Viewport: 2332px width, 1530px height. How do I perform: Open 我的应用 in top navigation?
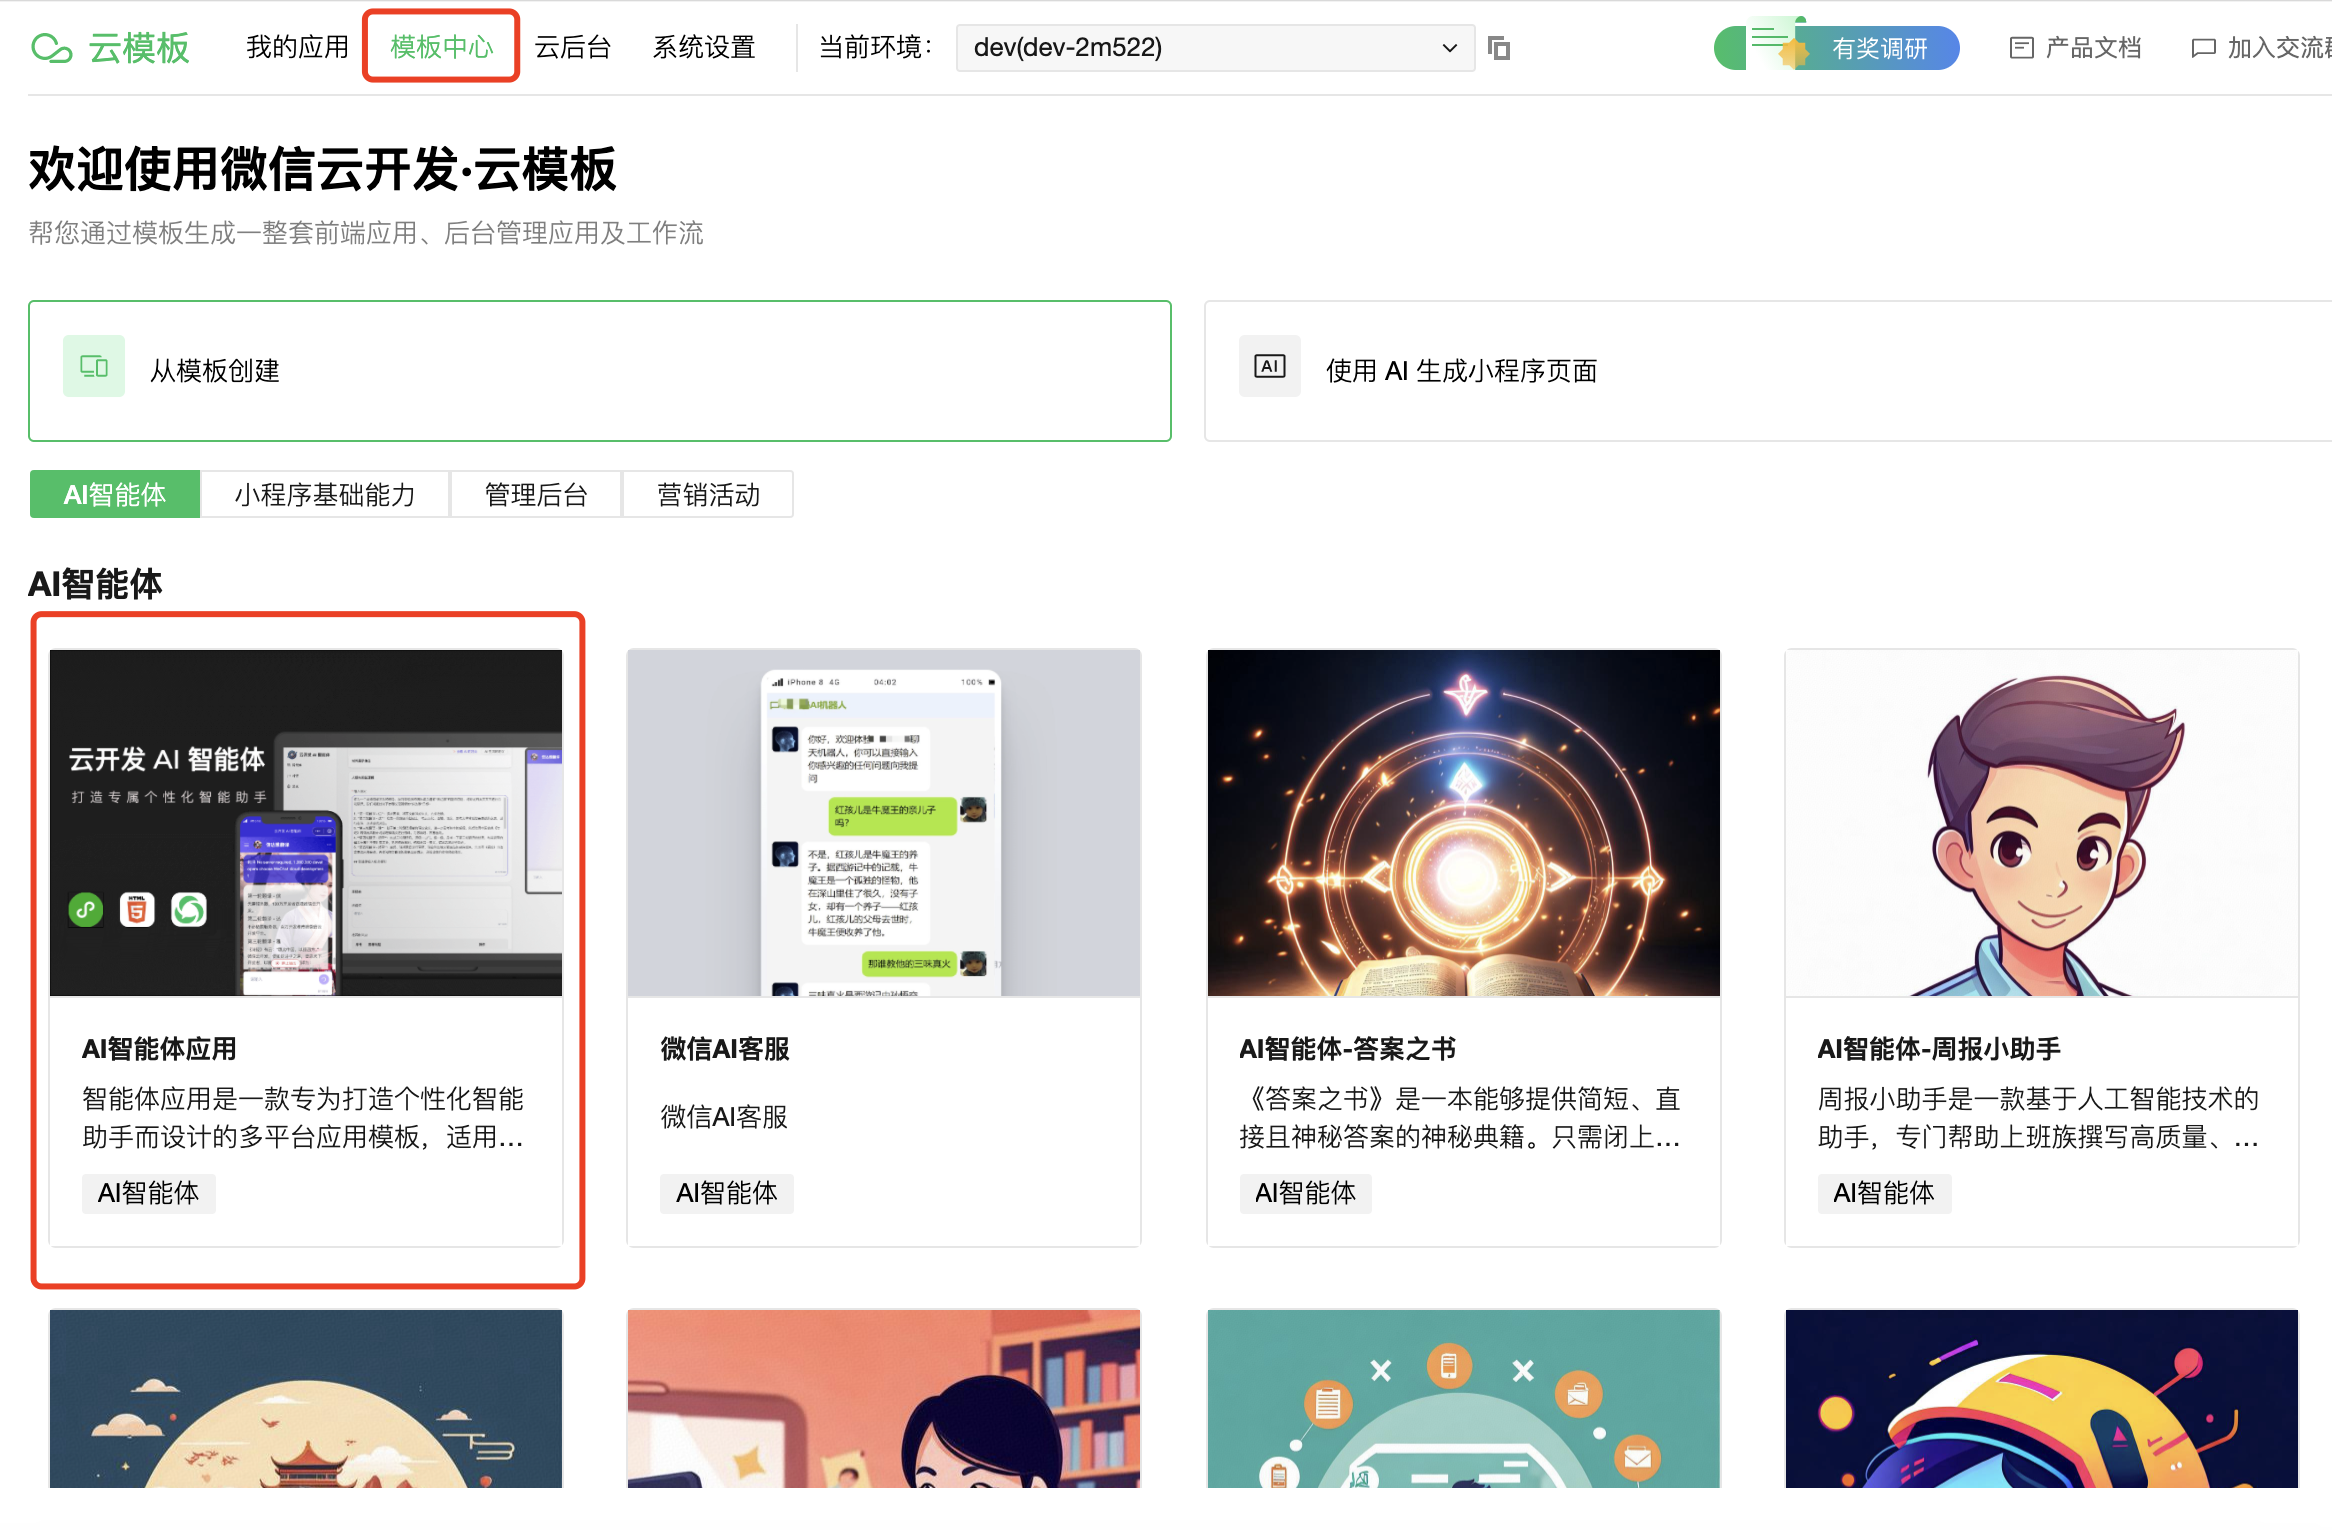(x=297, y=48)
